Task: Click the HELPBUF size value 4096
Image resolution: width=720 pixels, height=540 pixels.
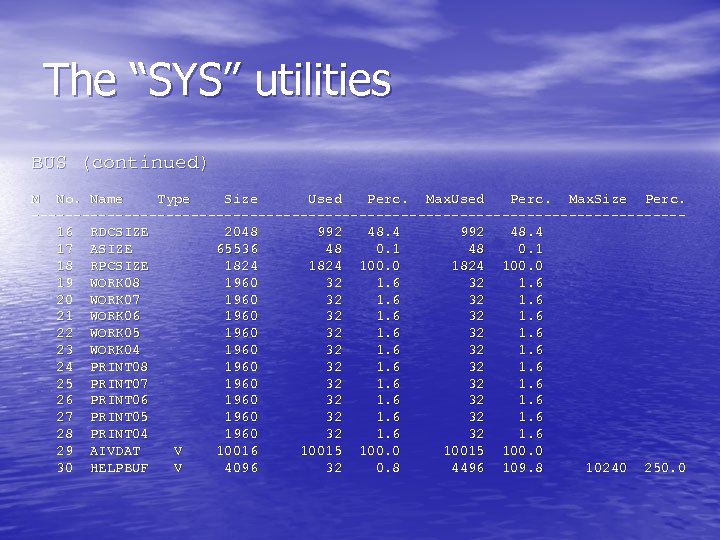Action: pos(241,468)
